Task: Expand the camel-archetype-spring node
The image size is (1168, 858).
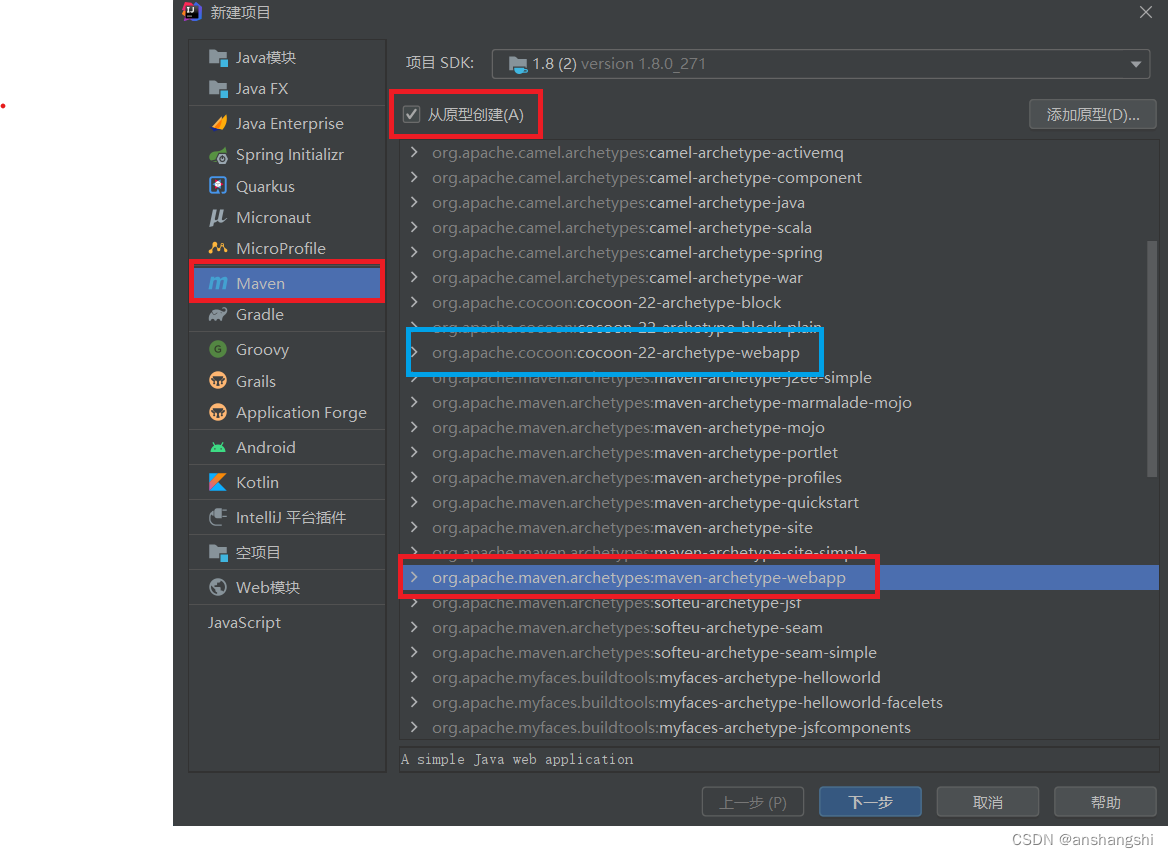Action: (414, 252)
